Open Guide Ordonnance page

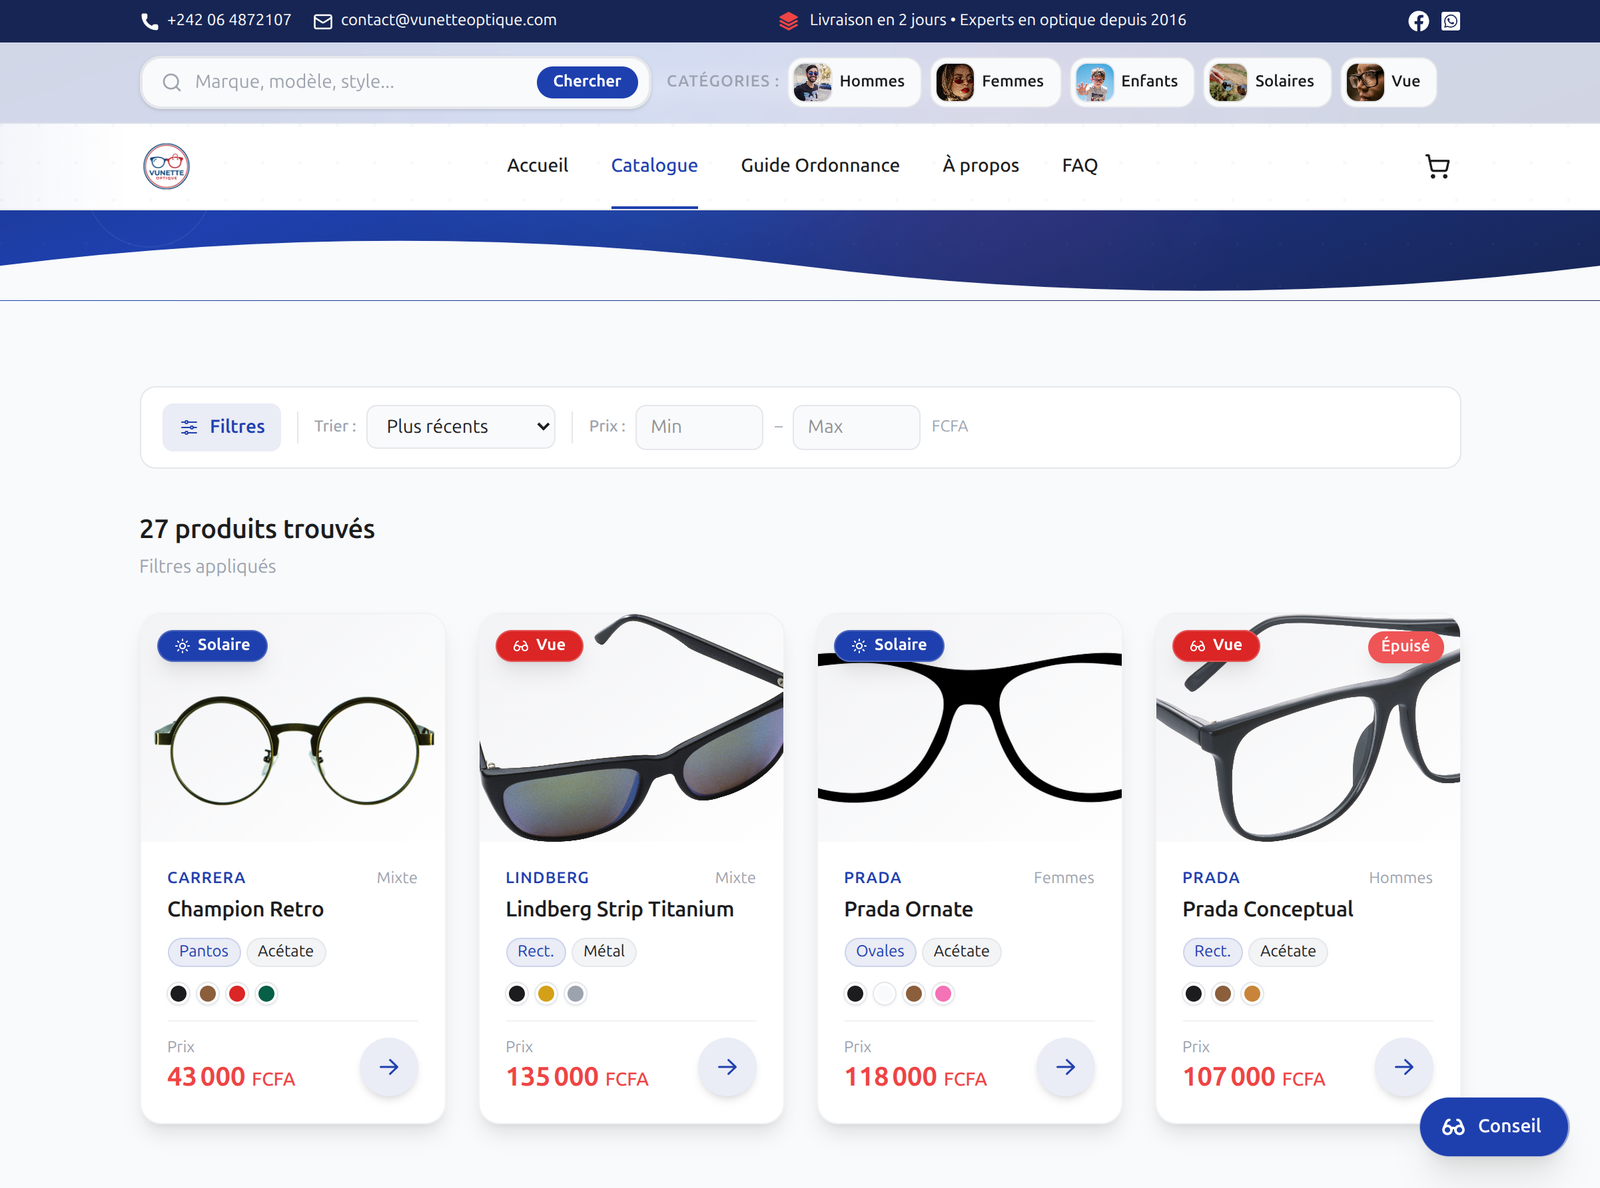[x=820, y=166]
